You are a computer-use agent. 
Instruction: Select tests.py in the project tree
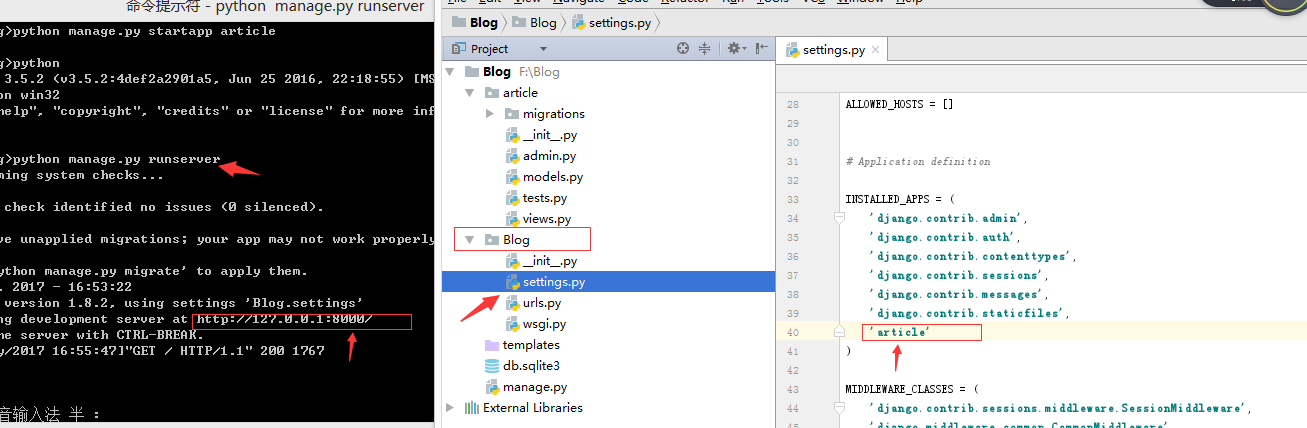point(544,198)
